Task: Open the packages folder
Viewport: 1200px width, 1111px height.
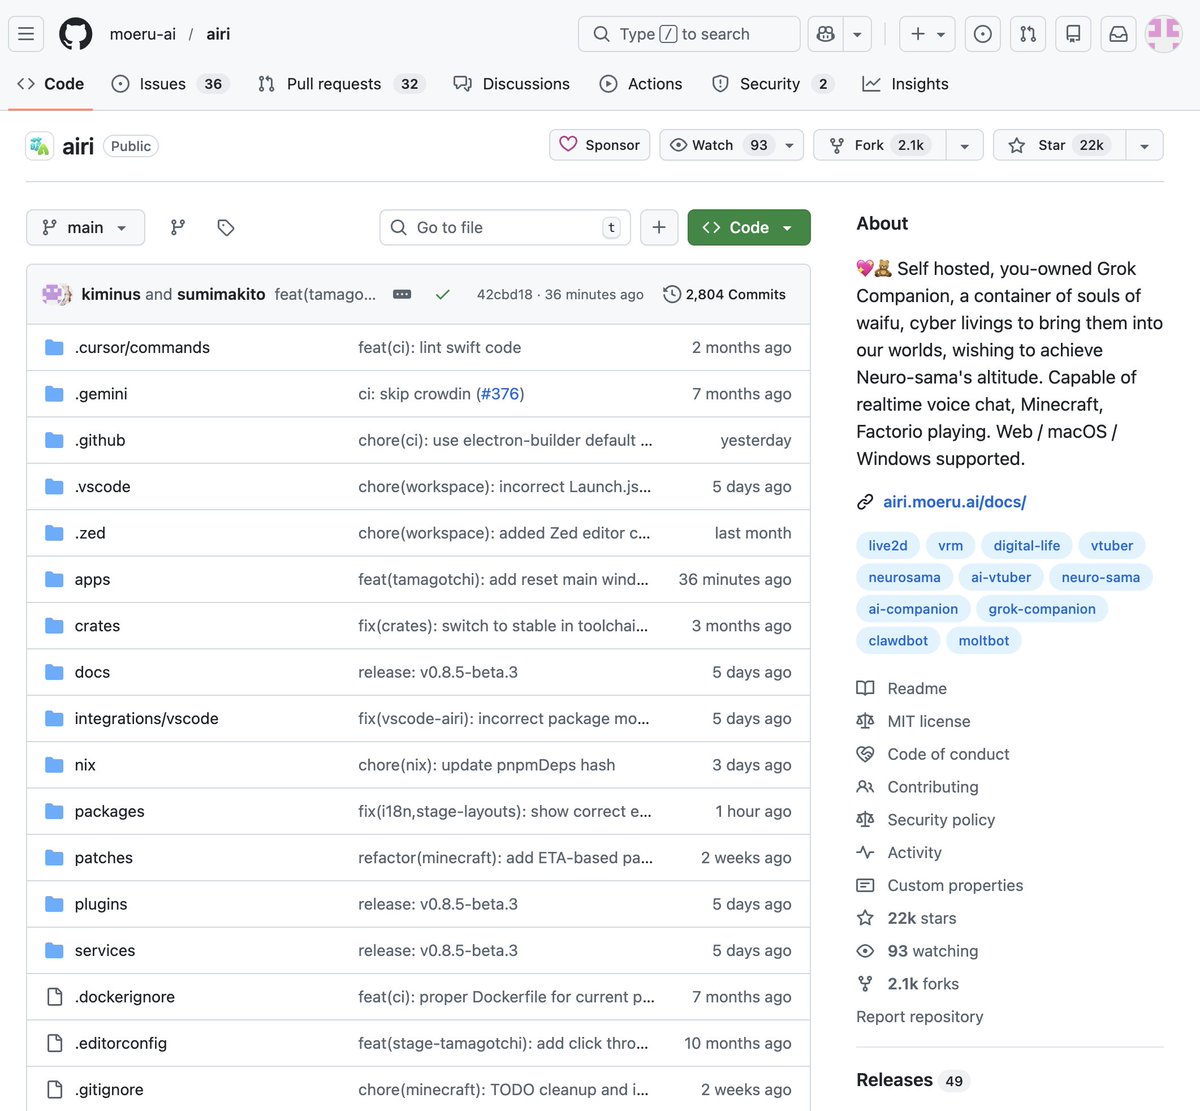Action: 109,811
